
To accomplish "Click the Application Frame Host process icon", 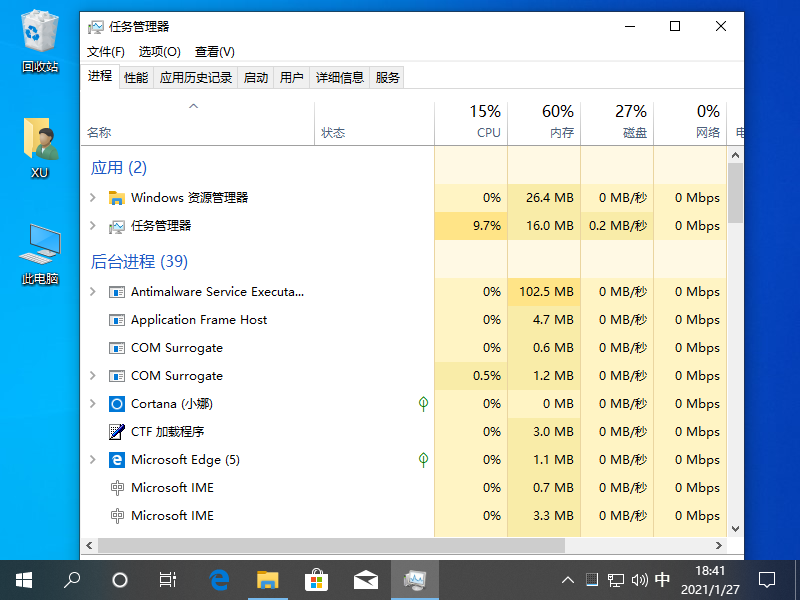I will point(117,320).
